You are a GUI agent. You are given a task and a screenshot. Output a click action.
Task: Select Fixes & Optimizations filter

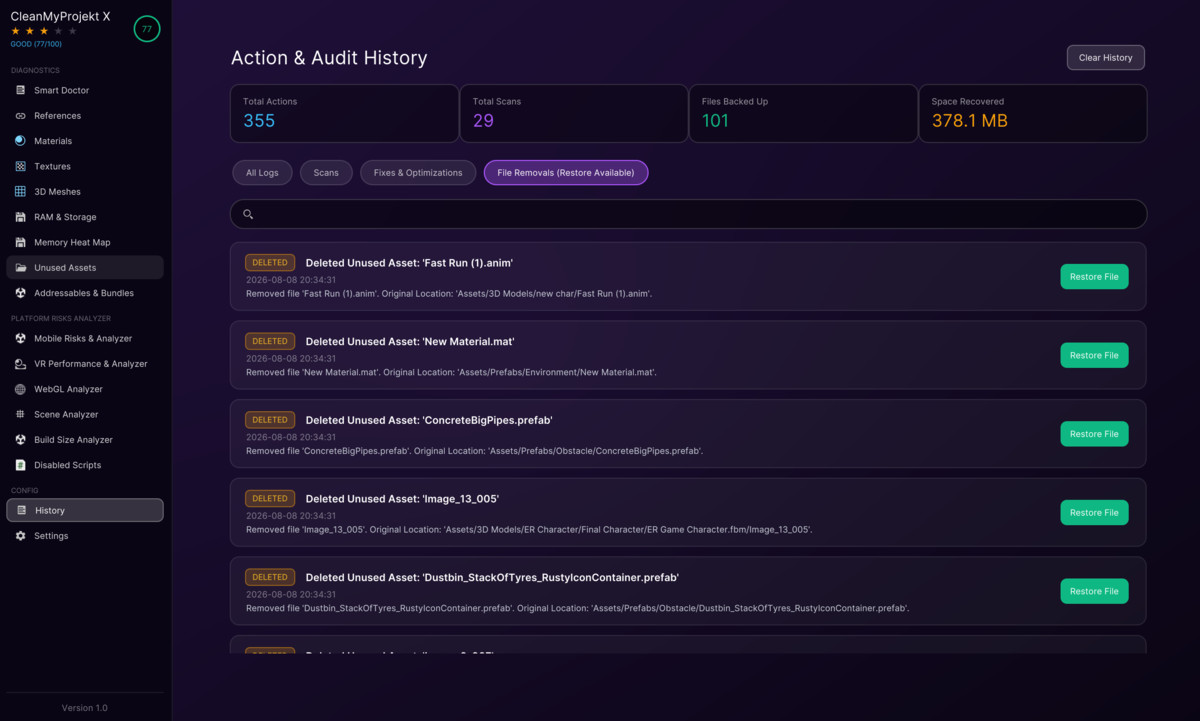(418, 173)
